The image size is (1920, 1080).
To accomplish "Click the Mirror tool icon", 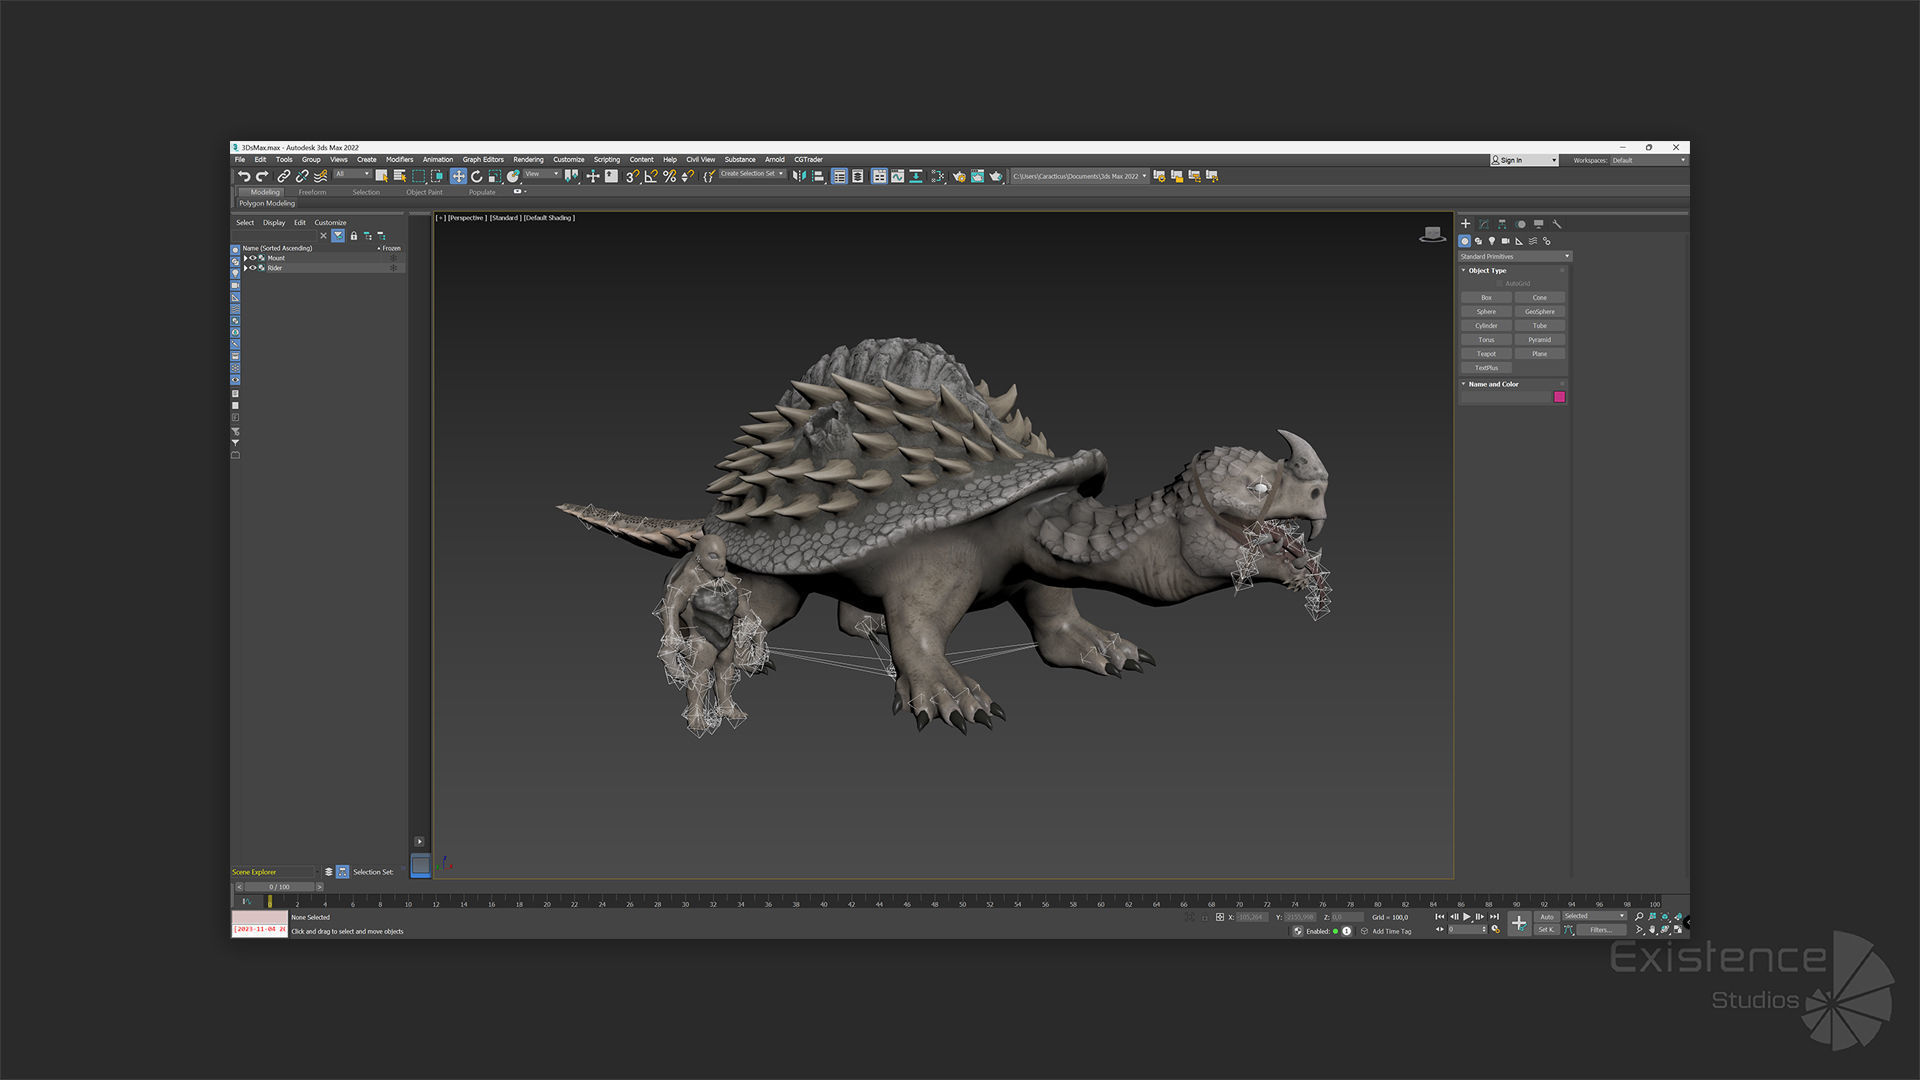I will click(x=799, y=176).
